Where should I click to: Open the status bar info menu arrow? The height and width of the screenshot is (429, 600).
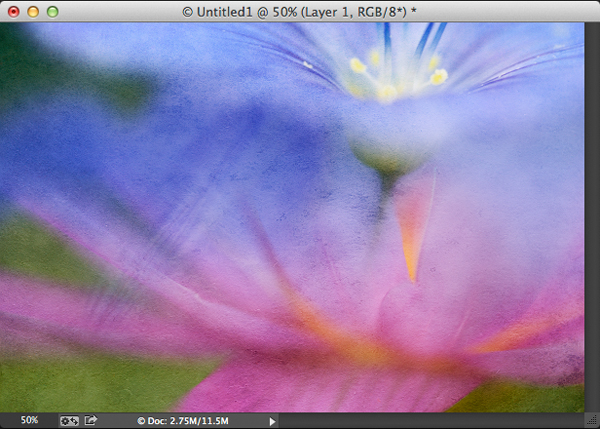click(272, 421)
